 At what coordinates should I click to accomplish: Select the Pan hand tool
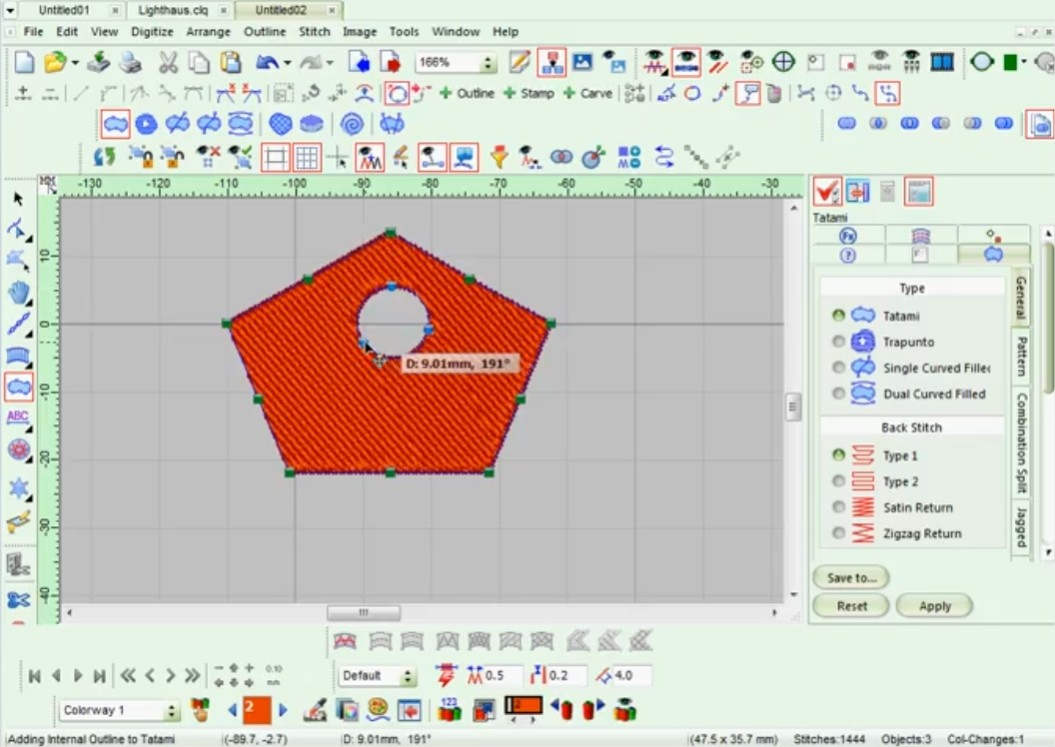point(18,293)
